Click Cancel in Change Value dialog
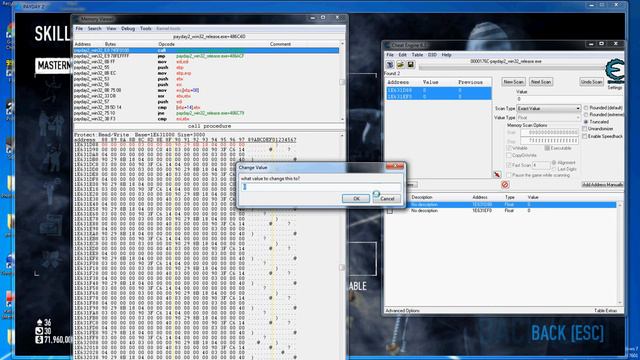 tap(387, 199)
